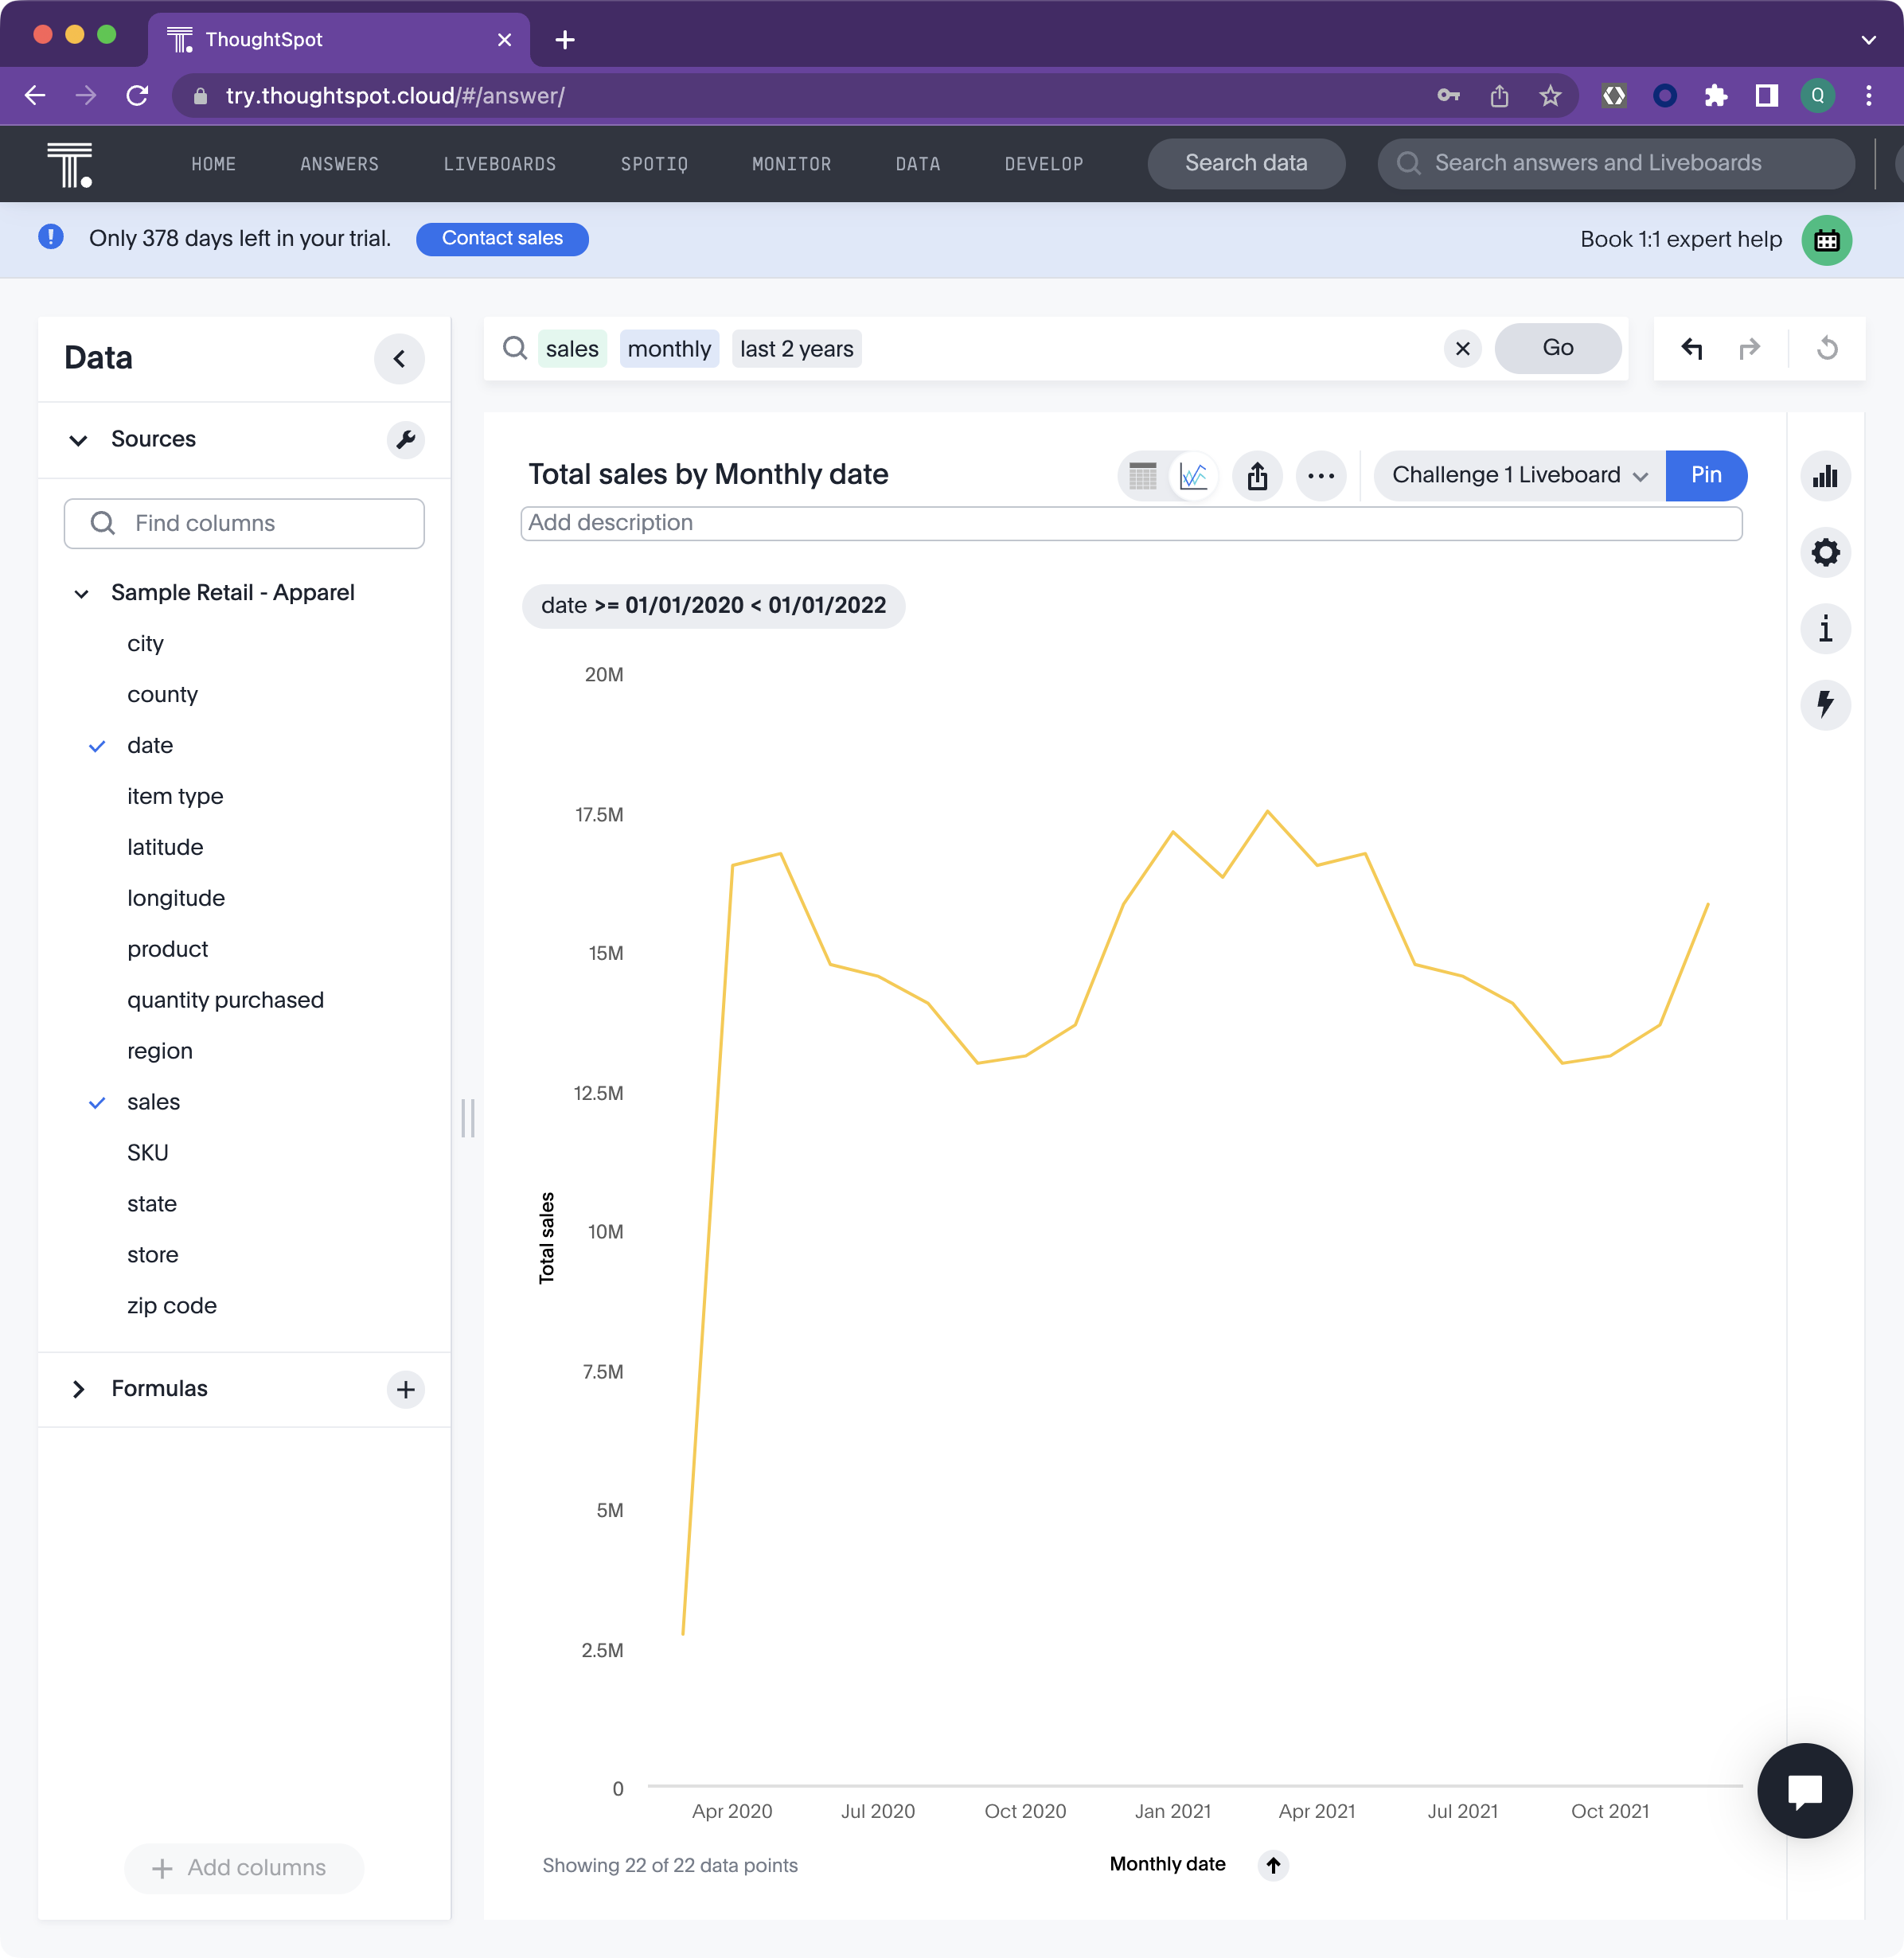This screenshot has width=1904, height=1958.
Task: Click the Go button
Action: click(1557, 348)
